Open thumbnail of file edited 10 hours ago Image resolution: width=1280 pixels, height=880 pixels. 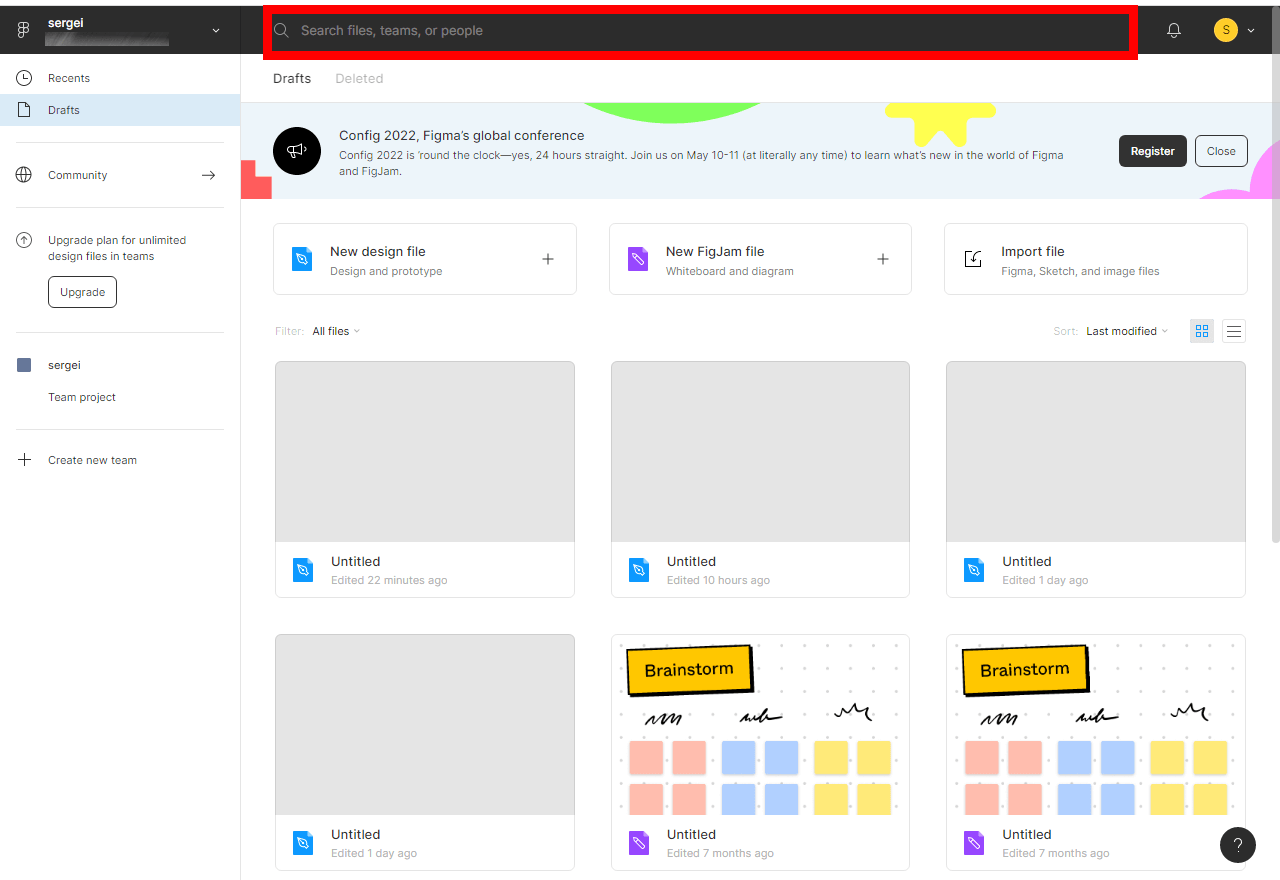[x=760, y=452]
